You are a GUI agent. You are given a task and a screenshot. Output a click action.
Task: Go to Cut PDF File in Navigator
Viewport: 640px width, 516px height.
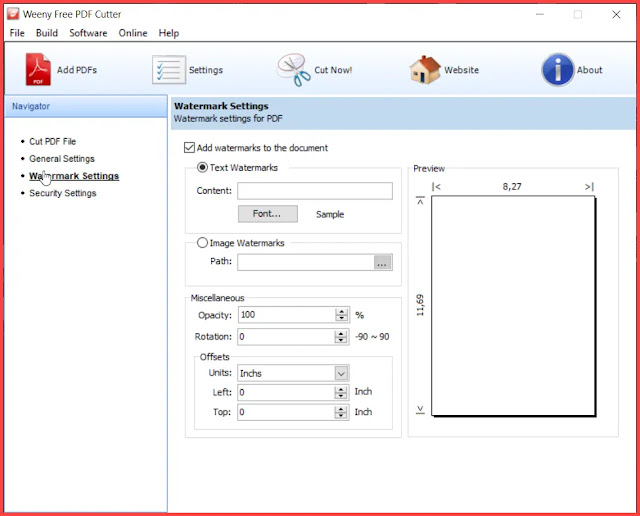pyautogui.click(x=53, y=142)
